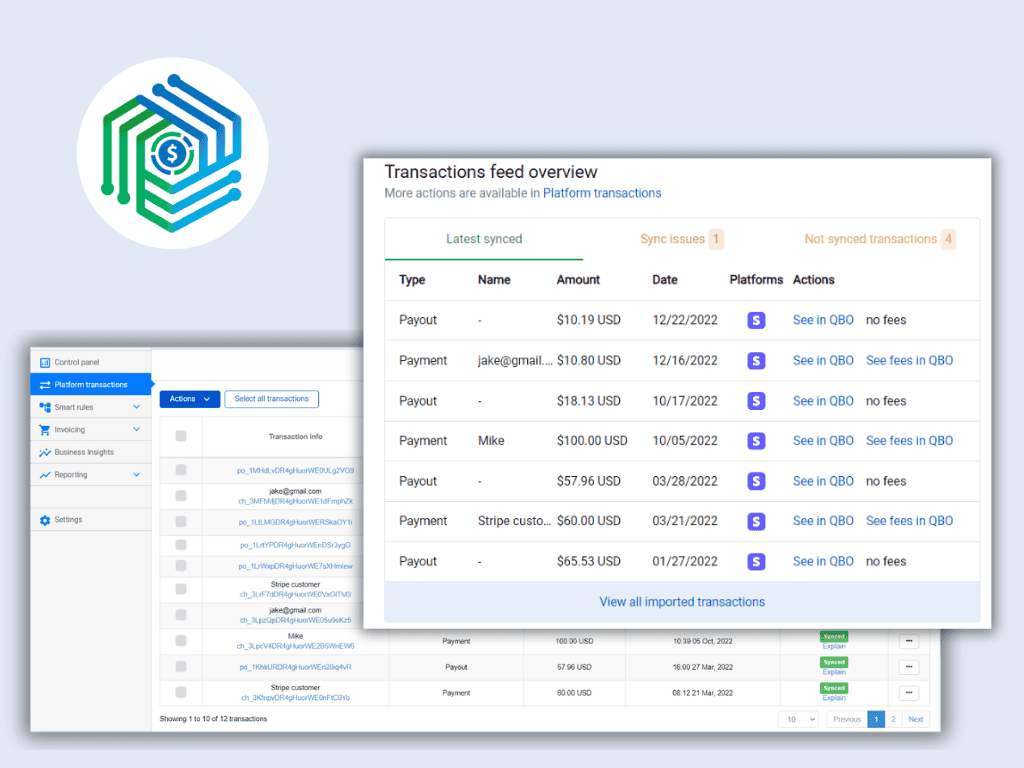The width and height of the screenshot is (1024, 768).
Task: Open the Not synced transactions tab
Action: point(880,239)
